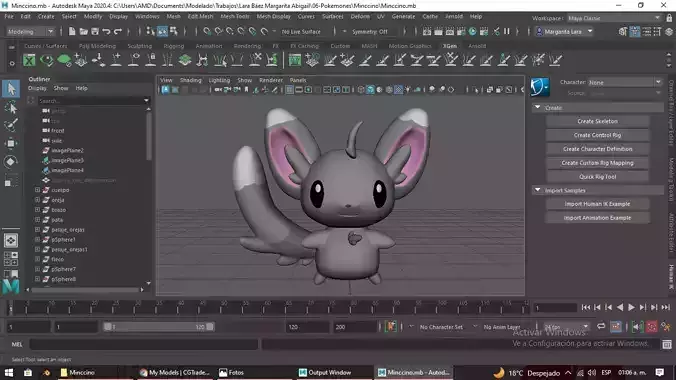Toggle the Auto Key button
The image size is (676, 380).
tap(651, 327)
